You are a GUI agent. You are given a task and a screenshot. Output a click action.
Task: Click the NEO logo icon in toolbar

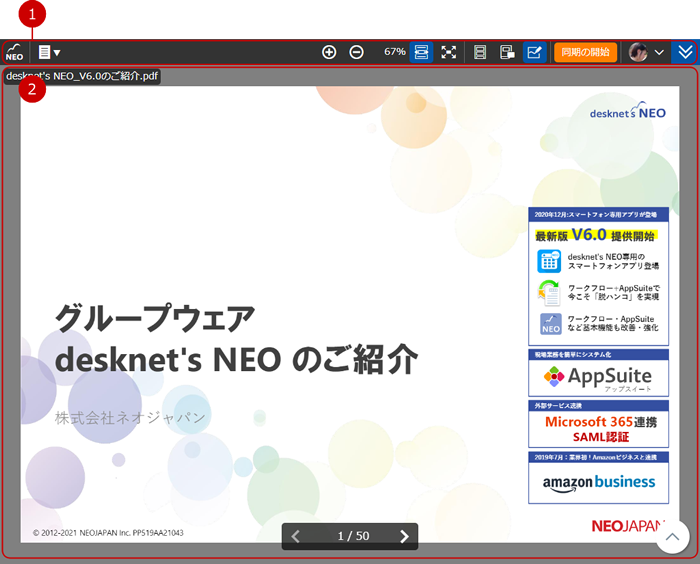pyautogui.click(x=14, y=52)
